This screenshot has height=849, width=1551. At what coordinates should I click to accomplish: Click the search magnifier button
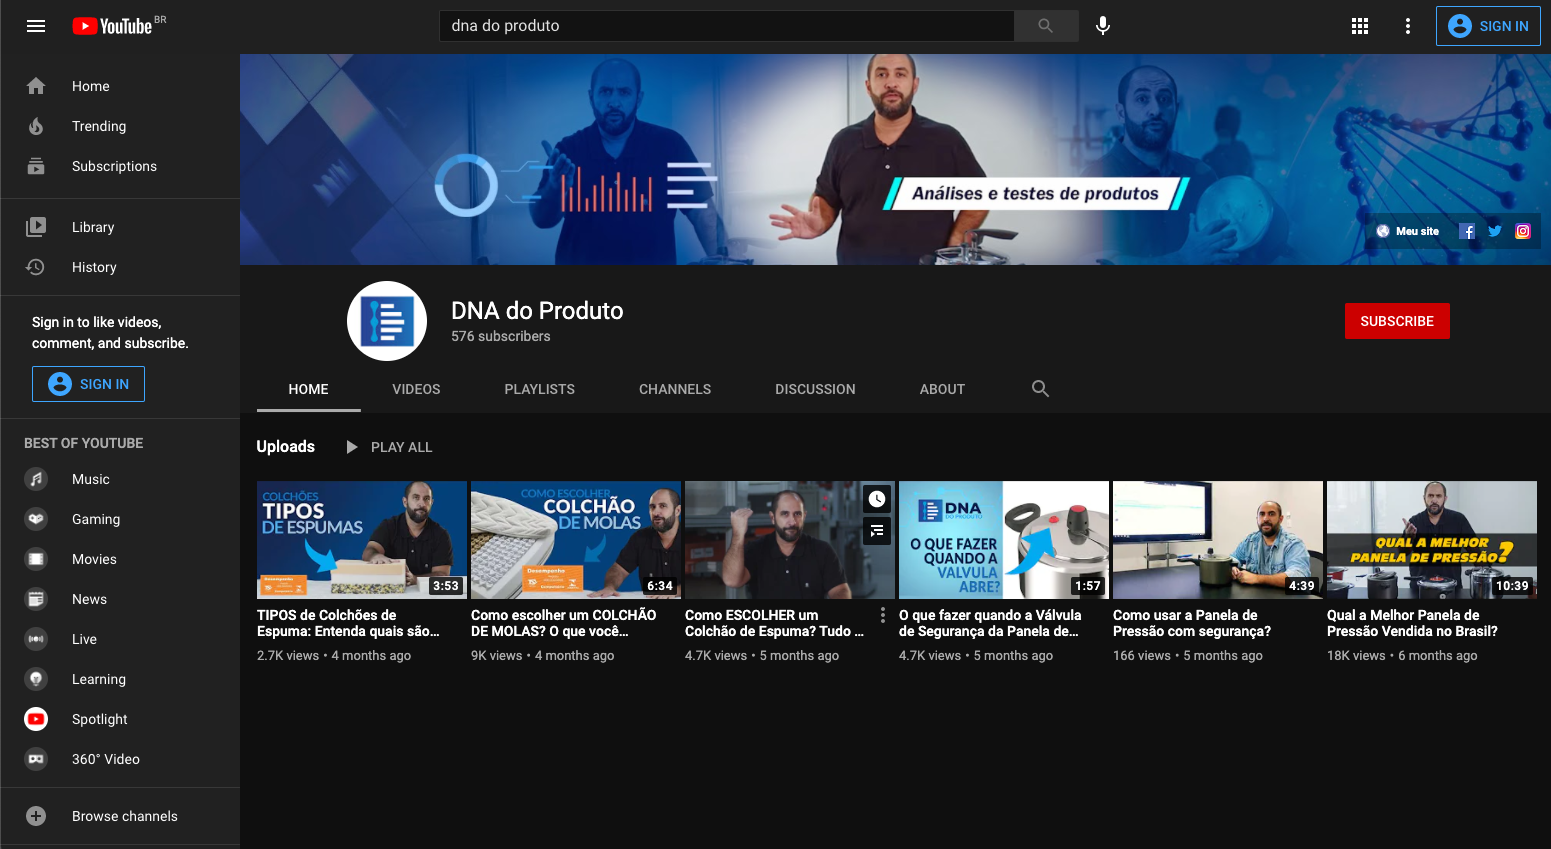pyautogui.click(x=1046, y=26)
